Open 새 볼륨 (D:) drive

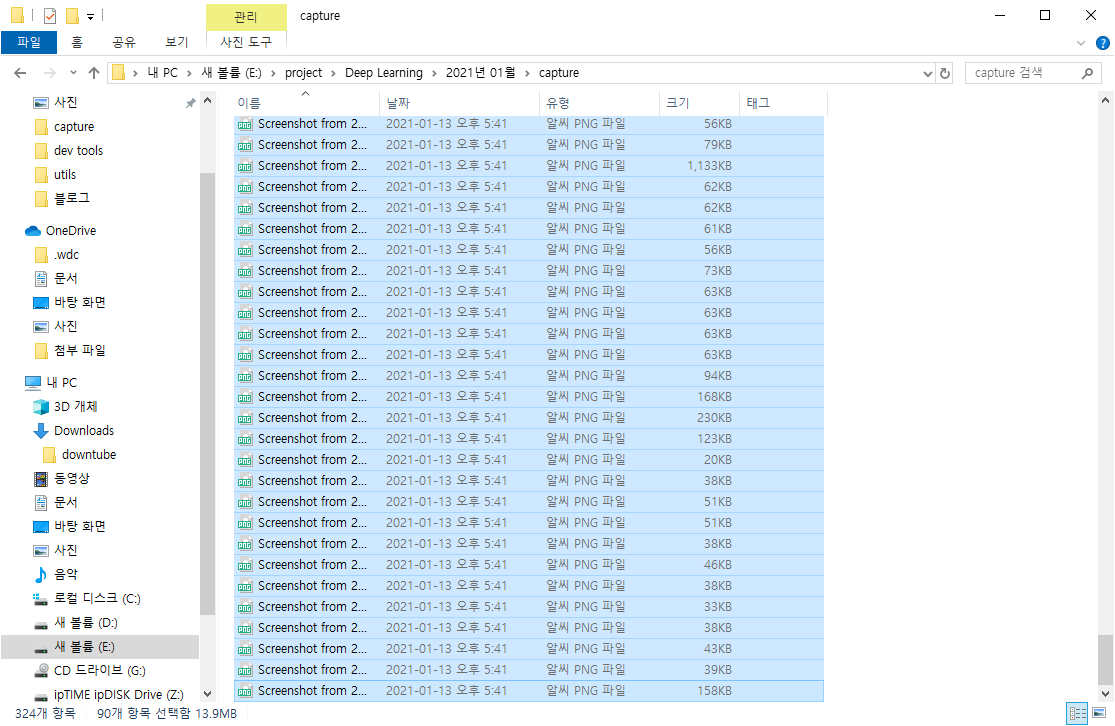click(85, 623)
